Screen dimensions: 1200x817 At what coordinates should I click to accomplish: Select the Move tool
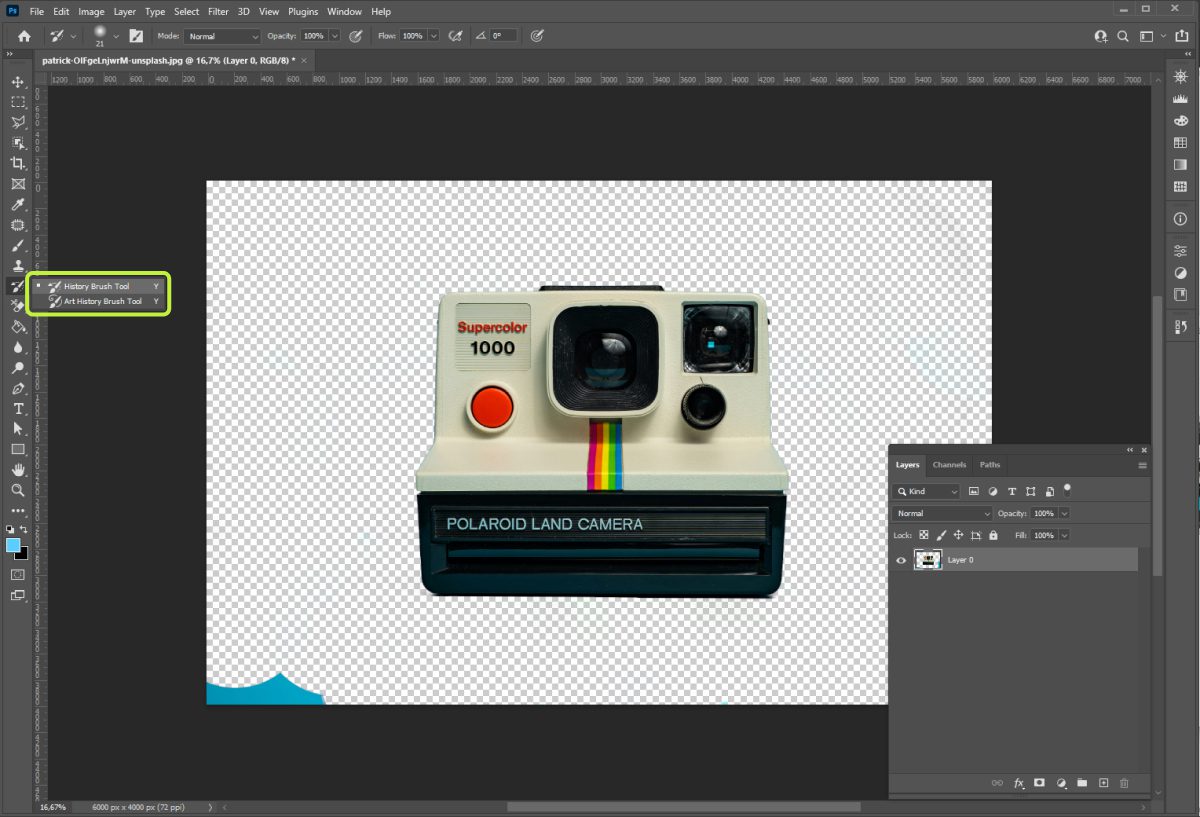coord(18,81)
